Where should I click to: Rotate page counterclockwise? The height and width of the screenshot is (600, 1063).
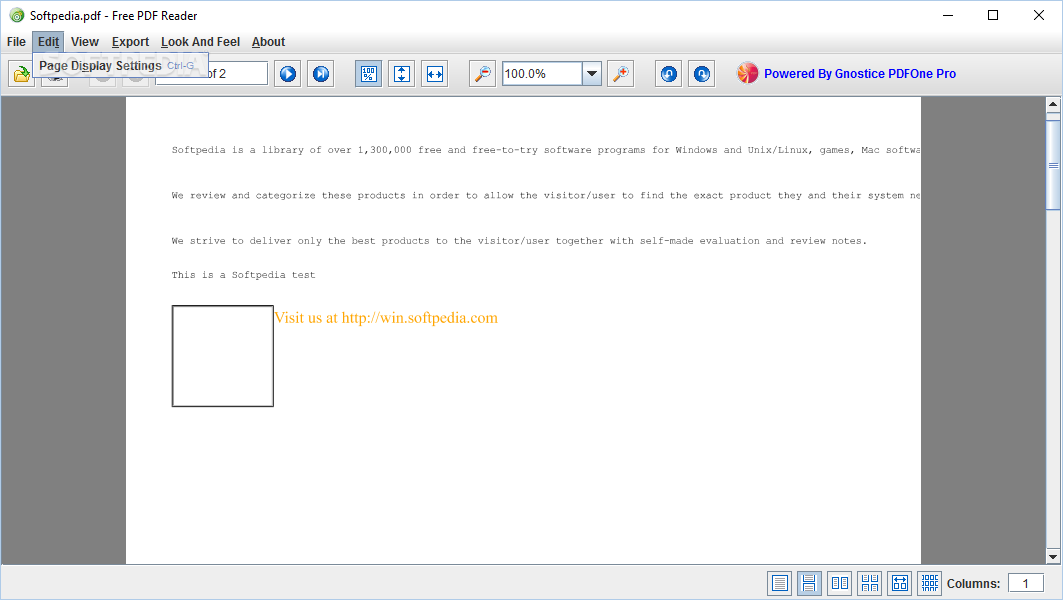[668, 74]
